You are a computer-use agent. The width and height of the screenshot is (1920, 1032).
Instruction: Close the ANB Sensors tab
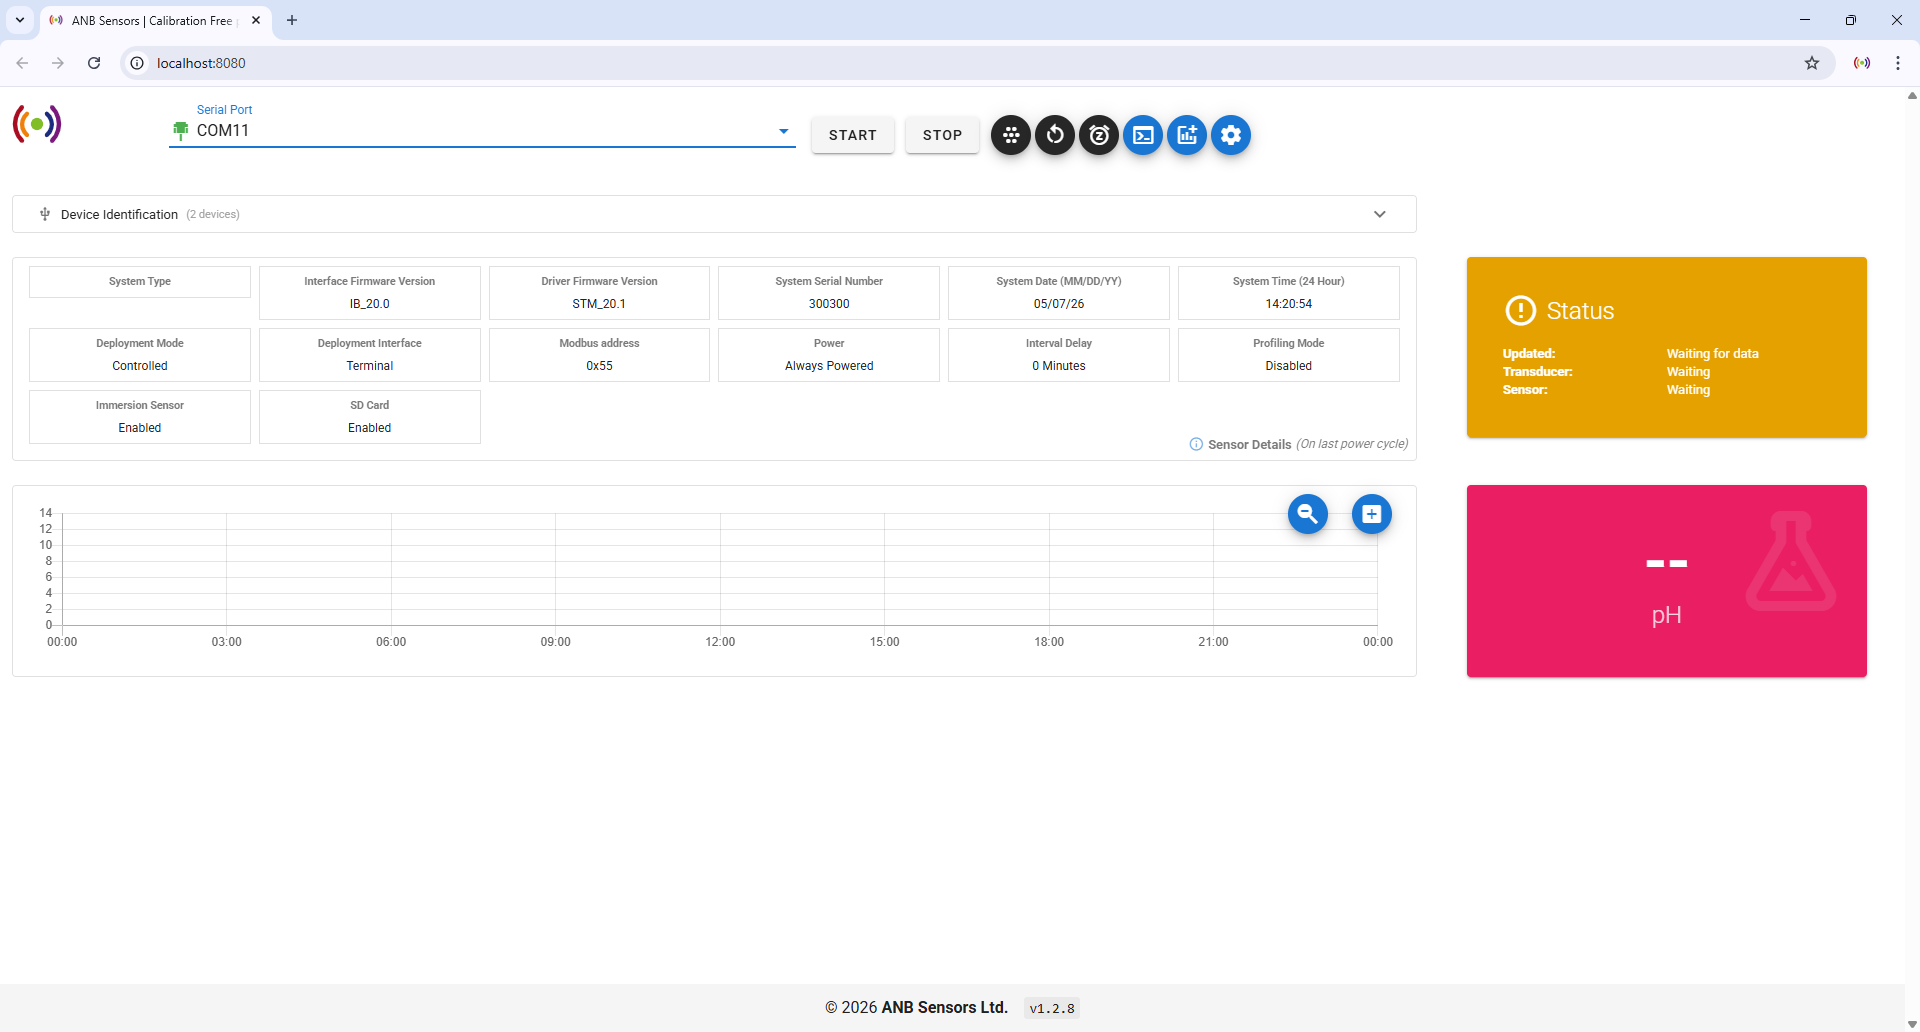pyautogui.click(x=256, y=20)
